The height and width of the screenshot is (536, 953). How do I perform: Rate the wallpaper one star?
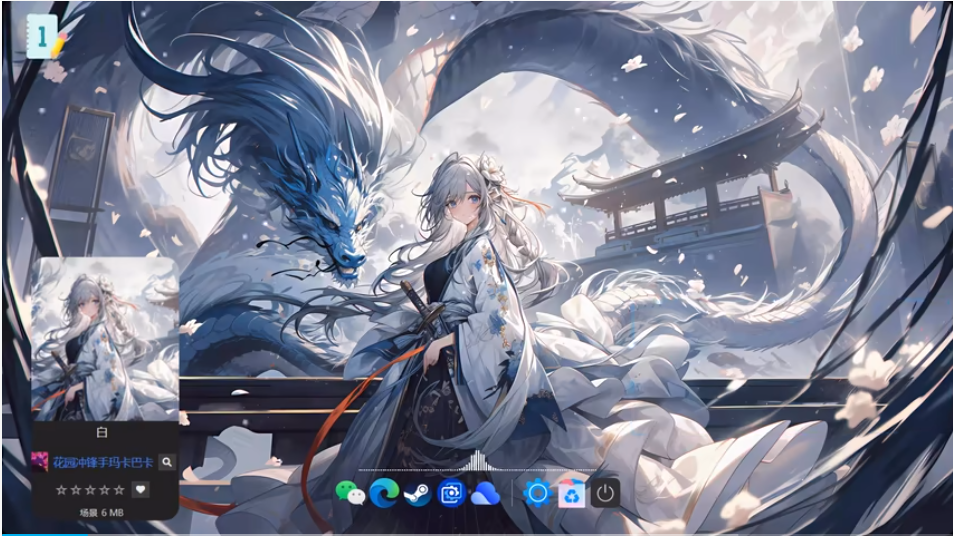click(61, 490)
